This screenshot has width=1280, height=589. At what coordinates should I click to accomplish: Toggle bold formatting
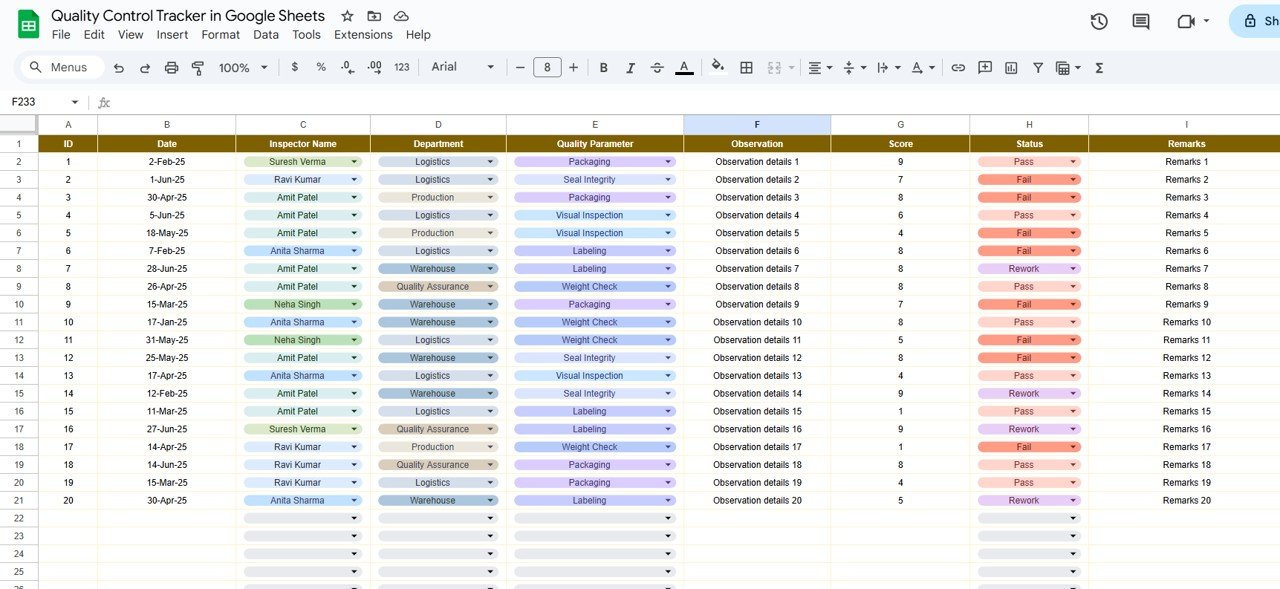tap(603, 67)
